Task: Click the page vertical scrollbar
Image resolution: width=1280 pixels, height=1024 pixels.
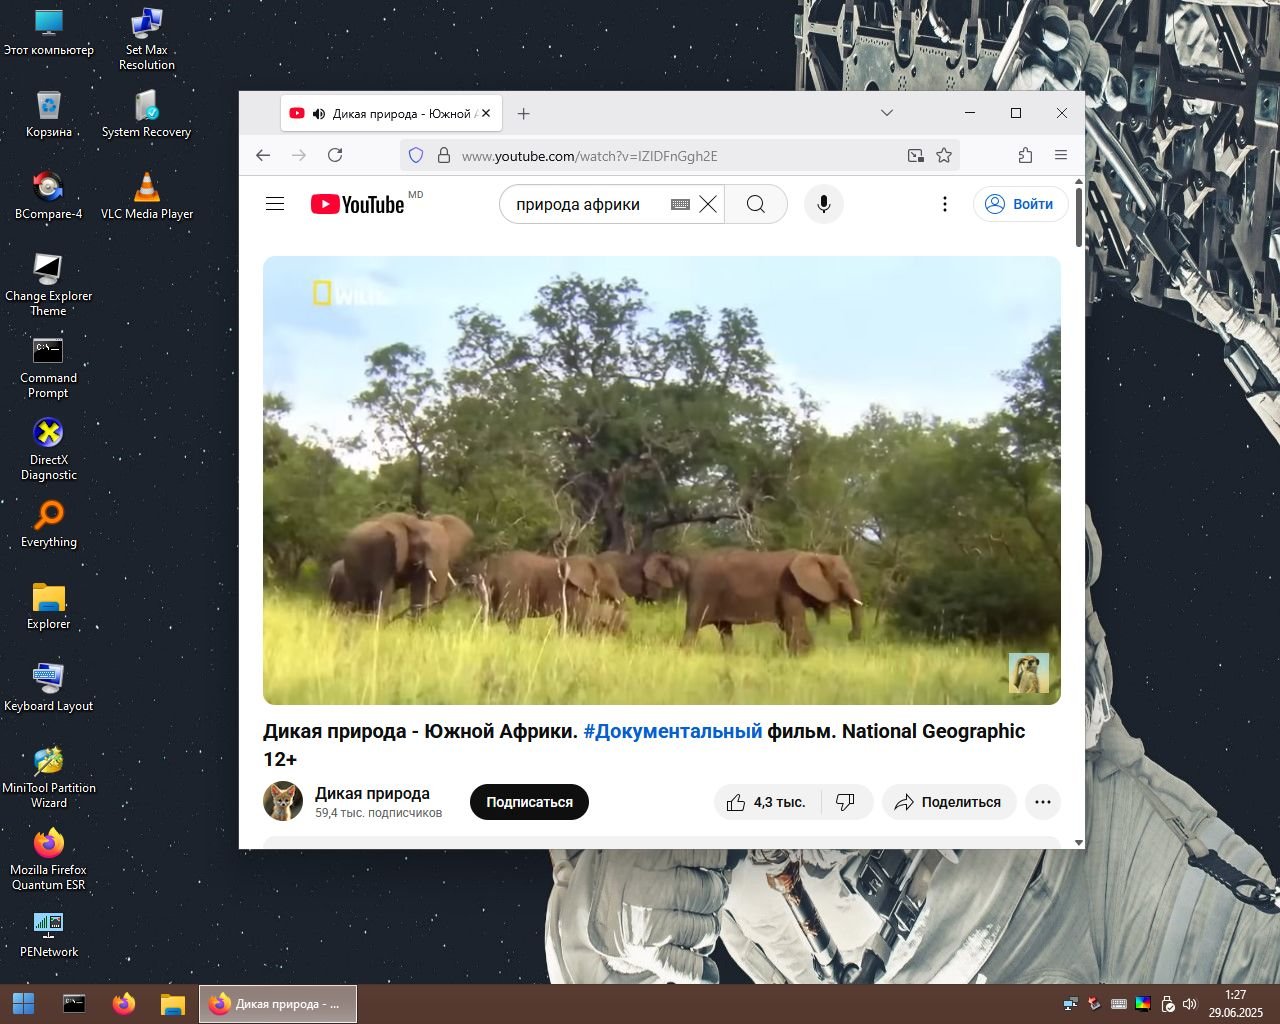Action: click(1078, 500)
